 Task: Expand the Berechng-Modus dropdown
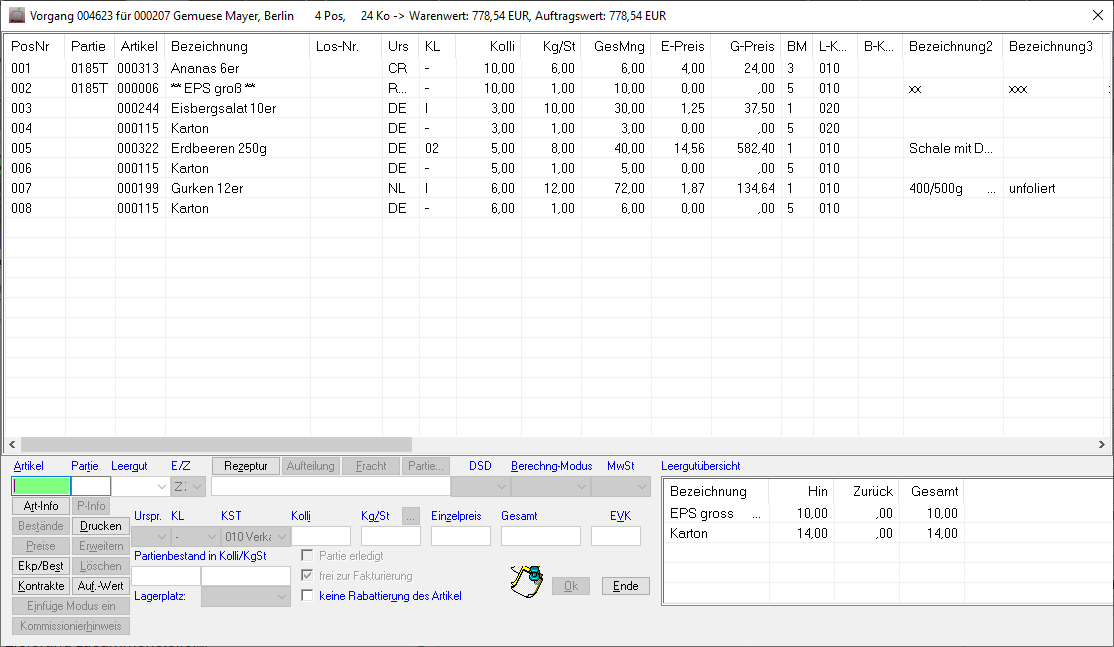[x=551, y=486]
